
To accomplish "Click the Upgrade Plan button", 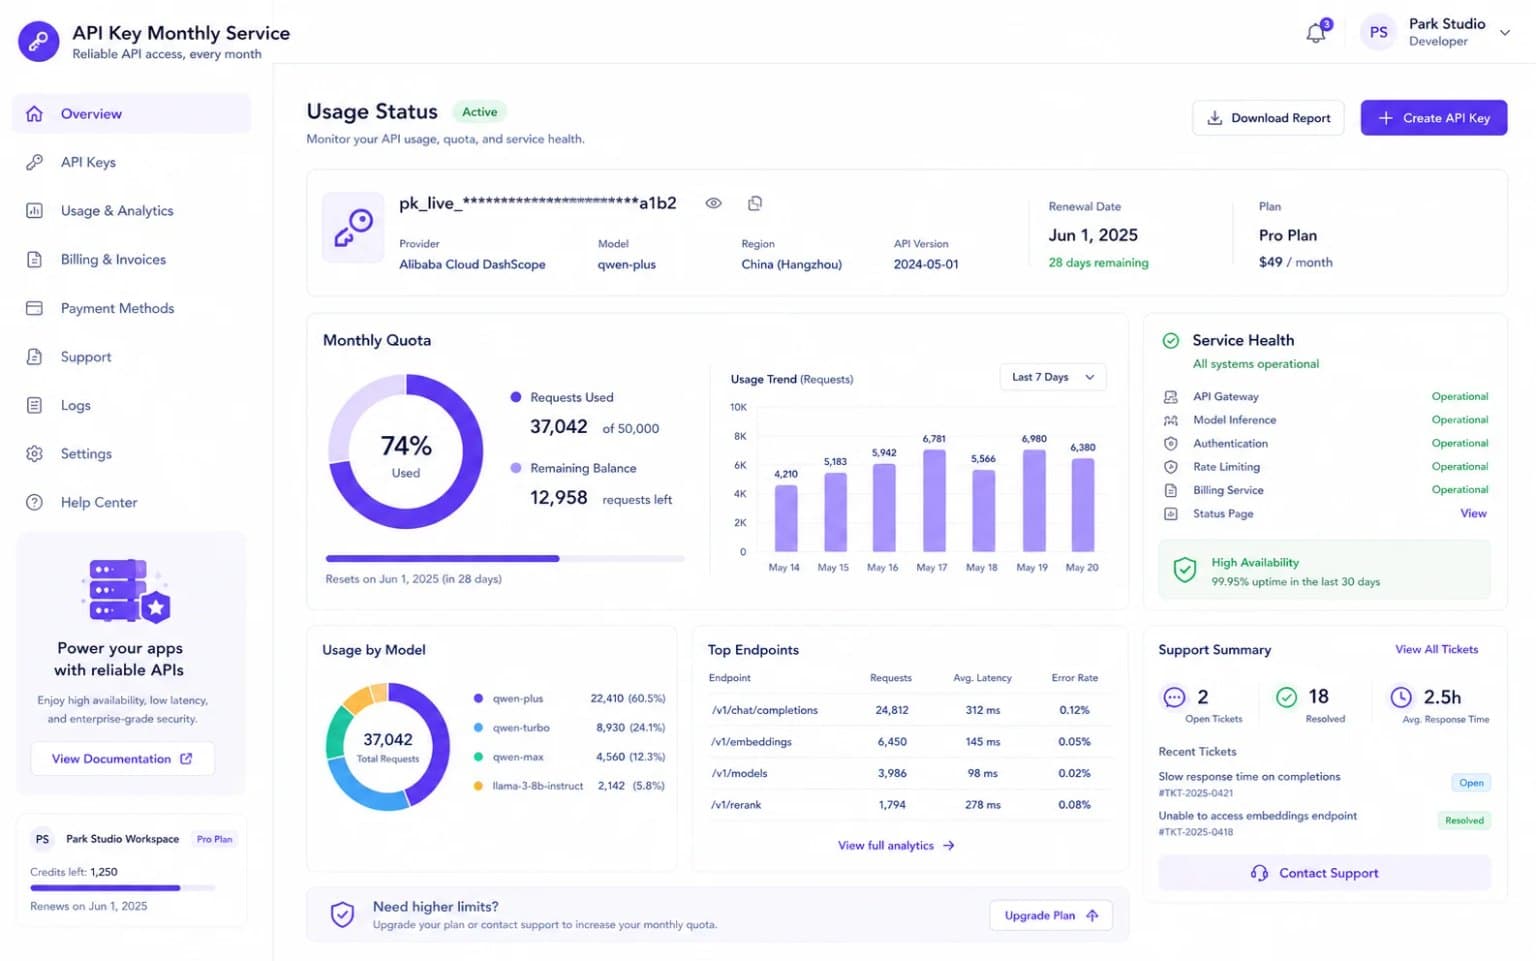I will click(x=1051, y=916).
